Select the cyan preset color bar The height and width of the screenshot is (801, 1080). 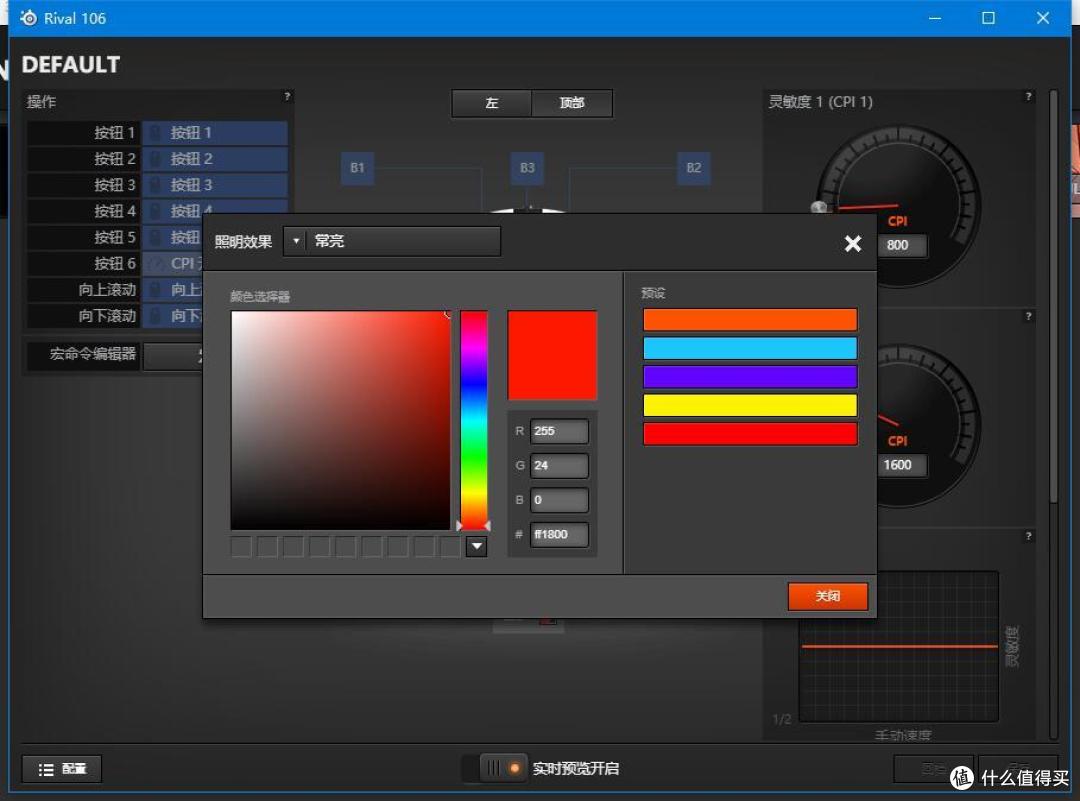750,348
